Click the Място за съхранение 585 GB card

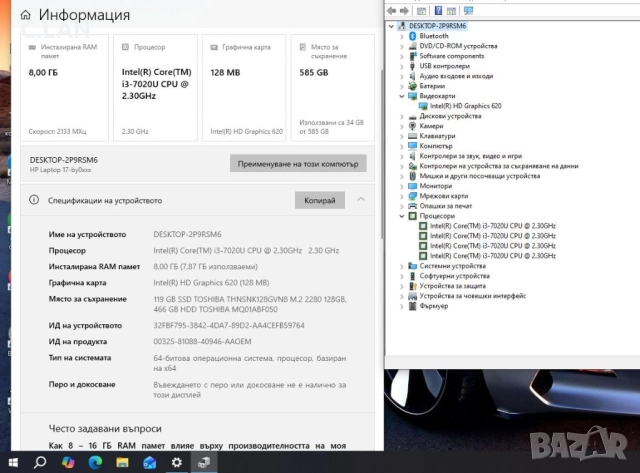click(333, 88)
